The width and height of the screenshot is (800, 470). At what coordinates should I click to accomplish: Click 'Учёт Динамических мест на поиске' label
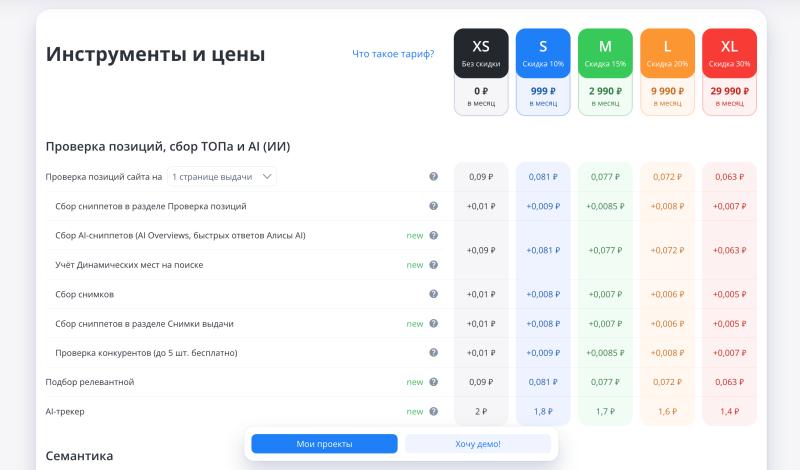coord(129,265)
